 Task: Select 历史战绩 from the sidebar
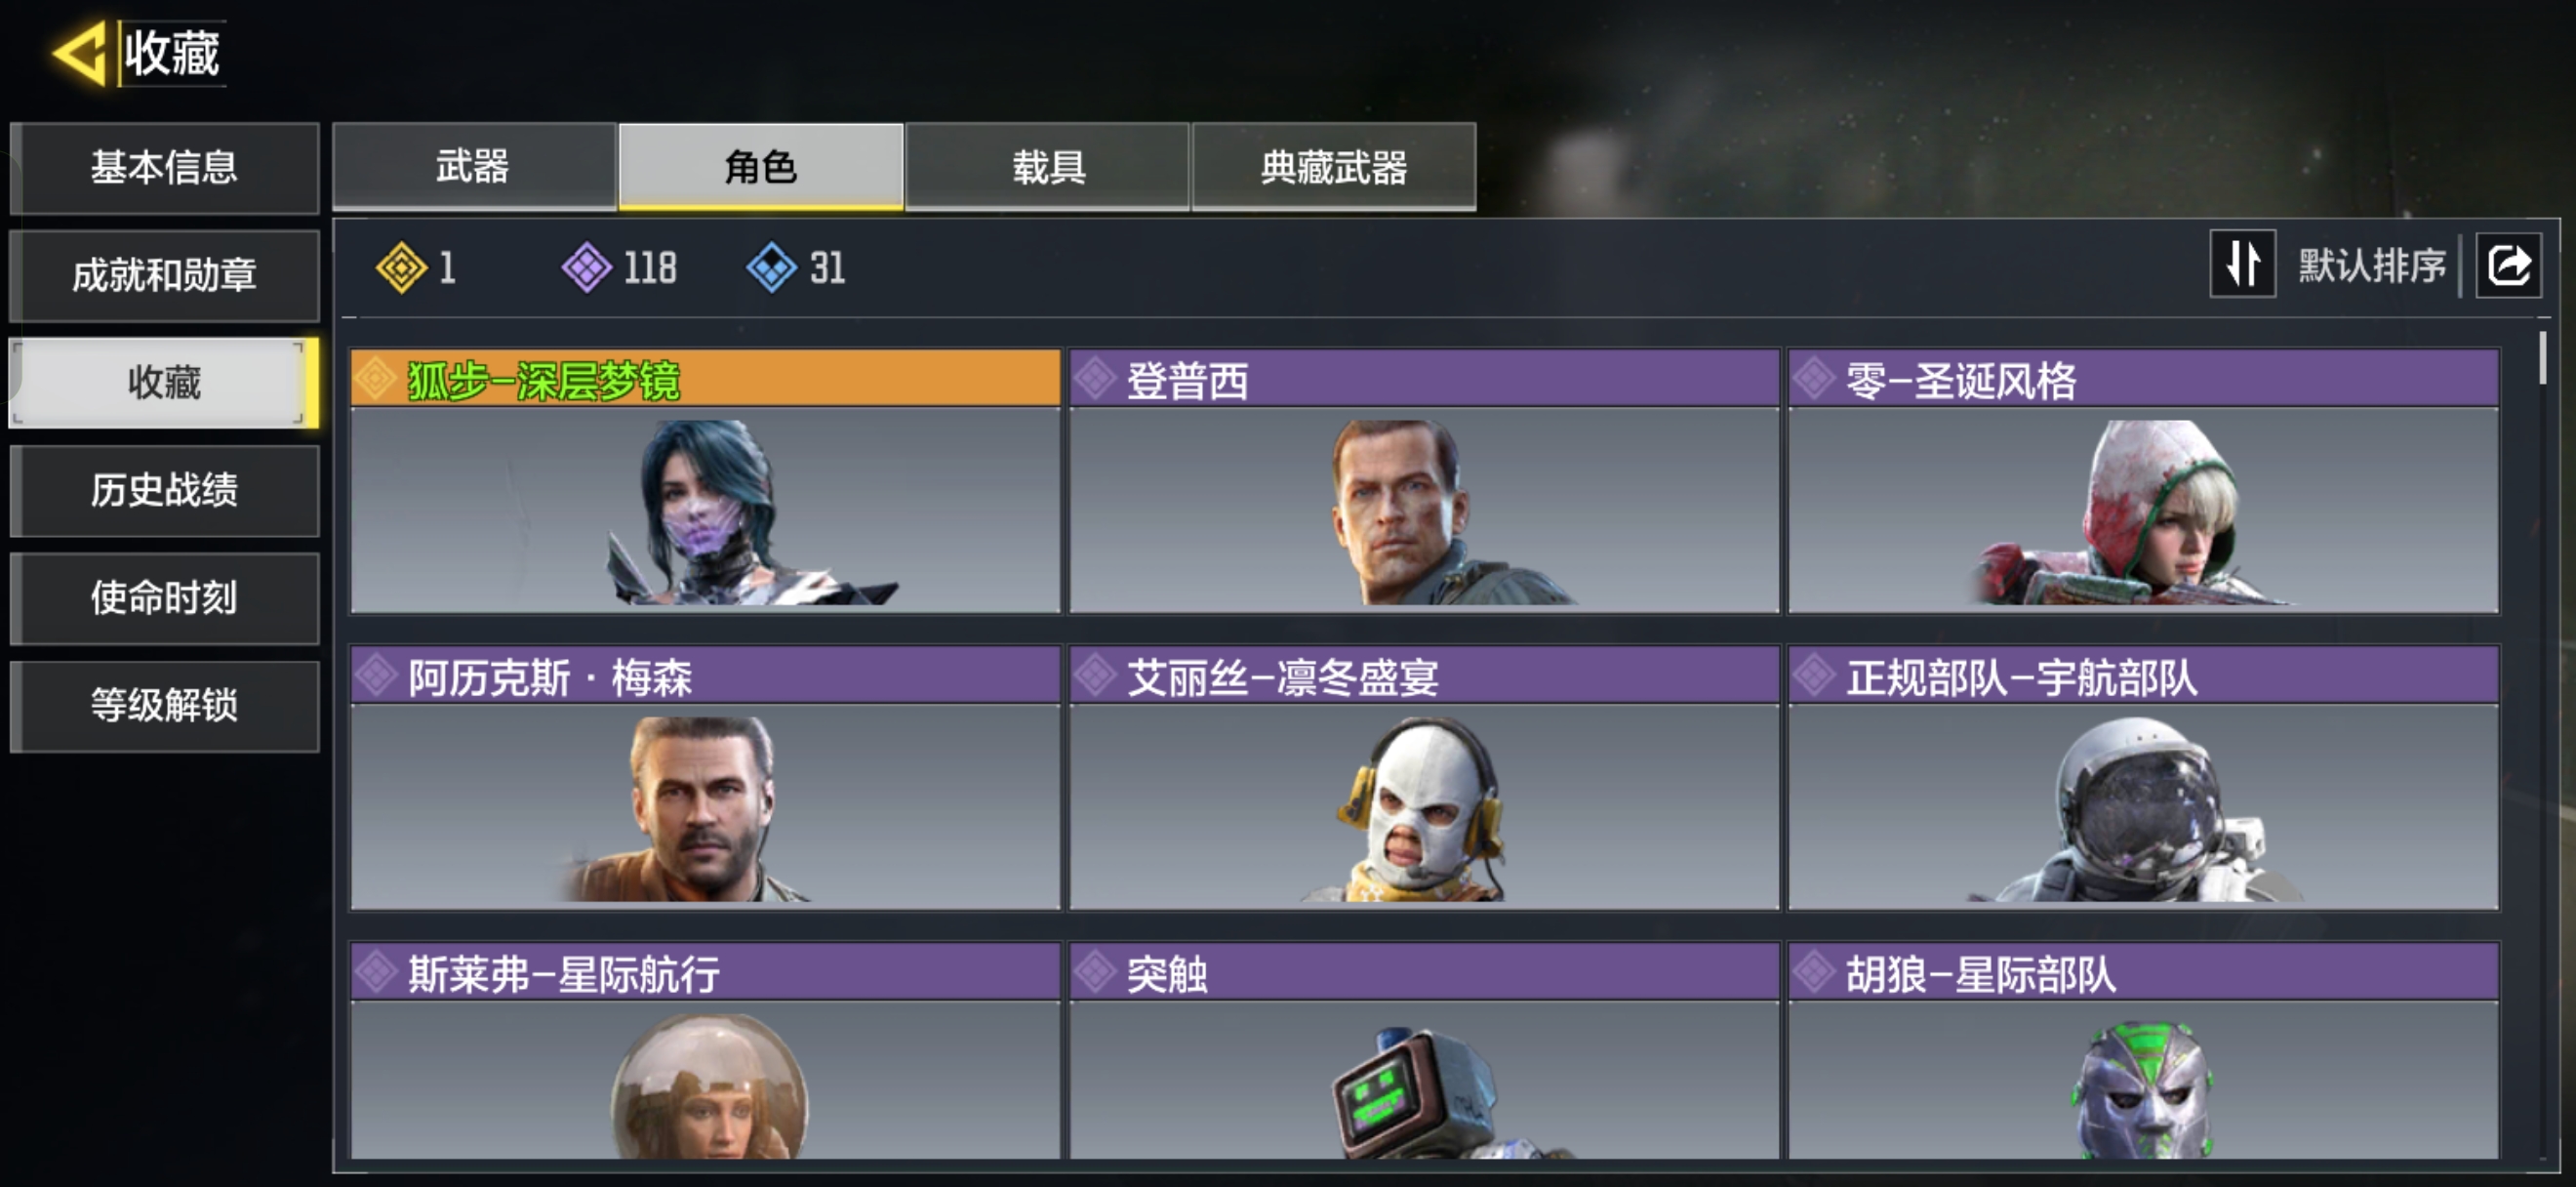[164, 491]
